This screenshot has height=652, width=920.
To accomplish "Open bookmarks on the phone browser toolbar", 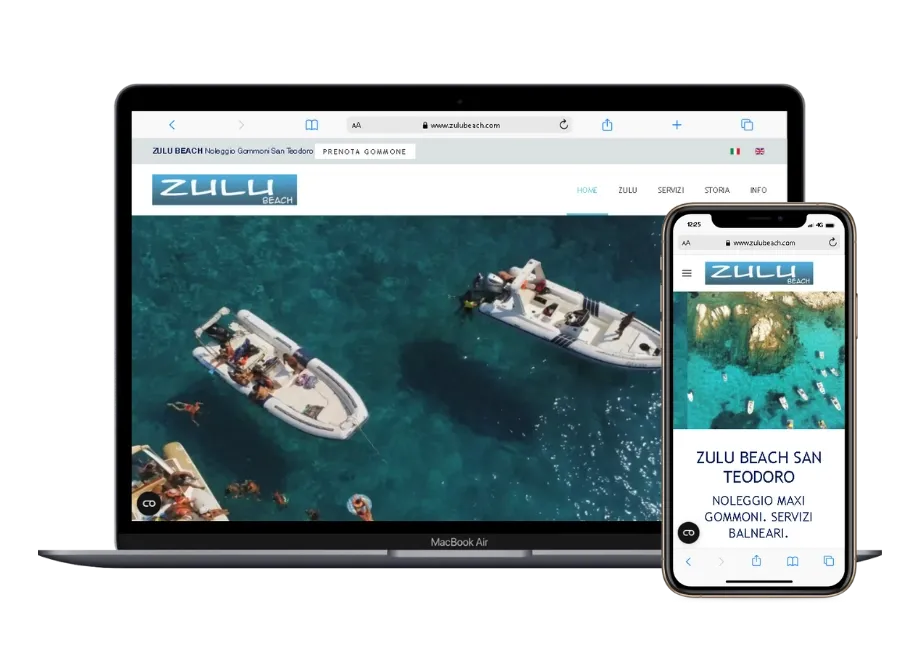I will (792, 561).
